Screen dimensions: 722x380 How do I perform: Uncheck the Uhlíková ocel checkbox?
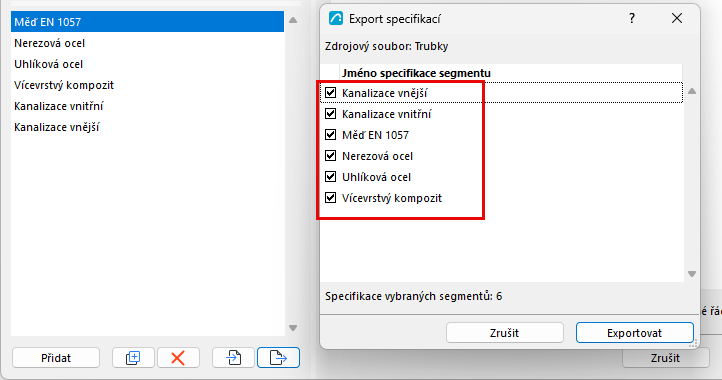[x=331, y=177]
